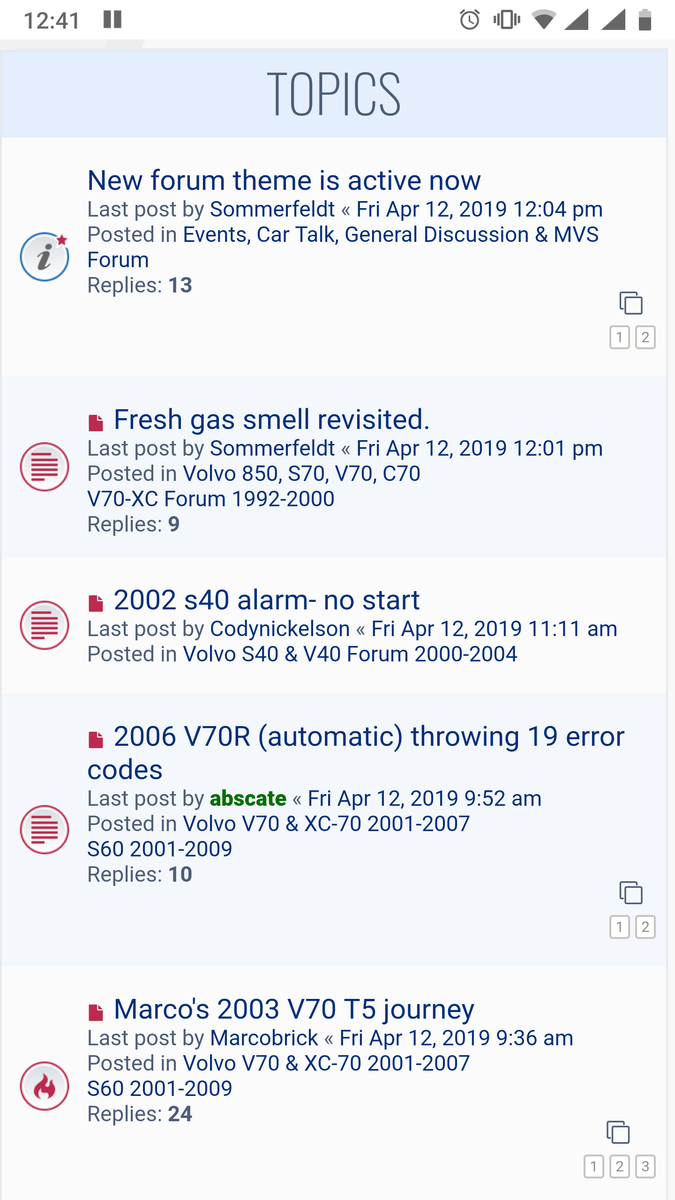Click the multipage icon under the forum theme topic
This screenshot has width=675, height=1200.
[x=631, y=302]
